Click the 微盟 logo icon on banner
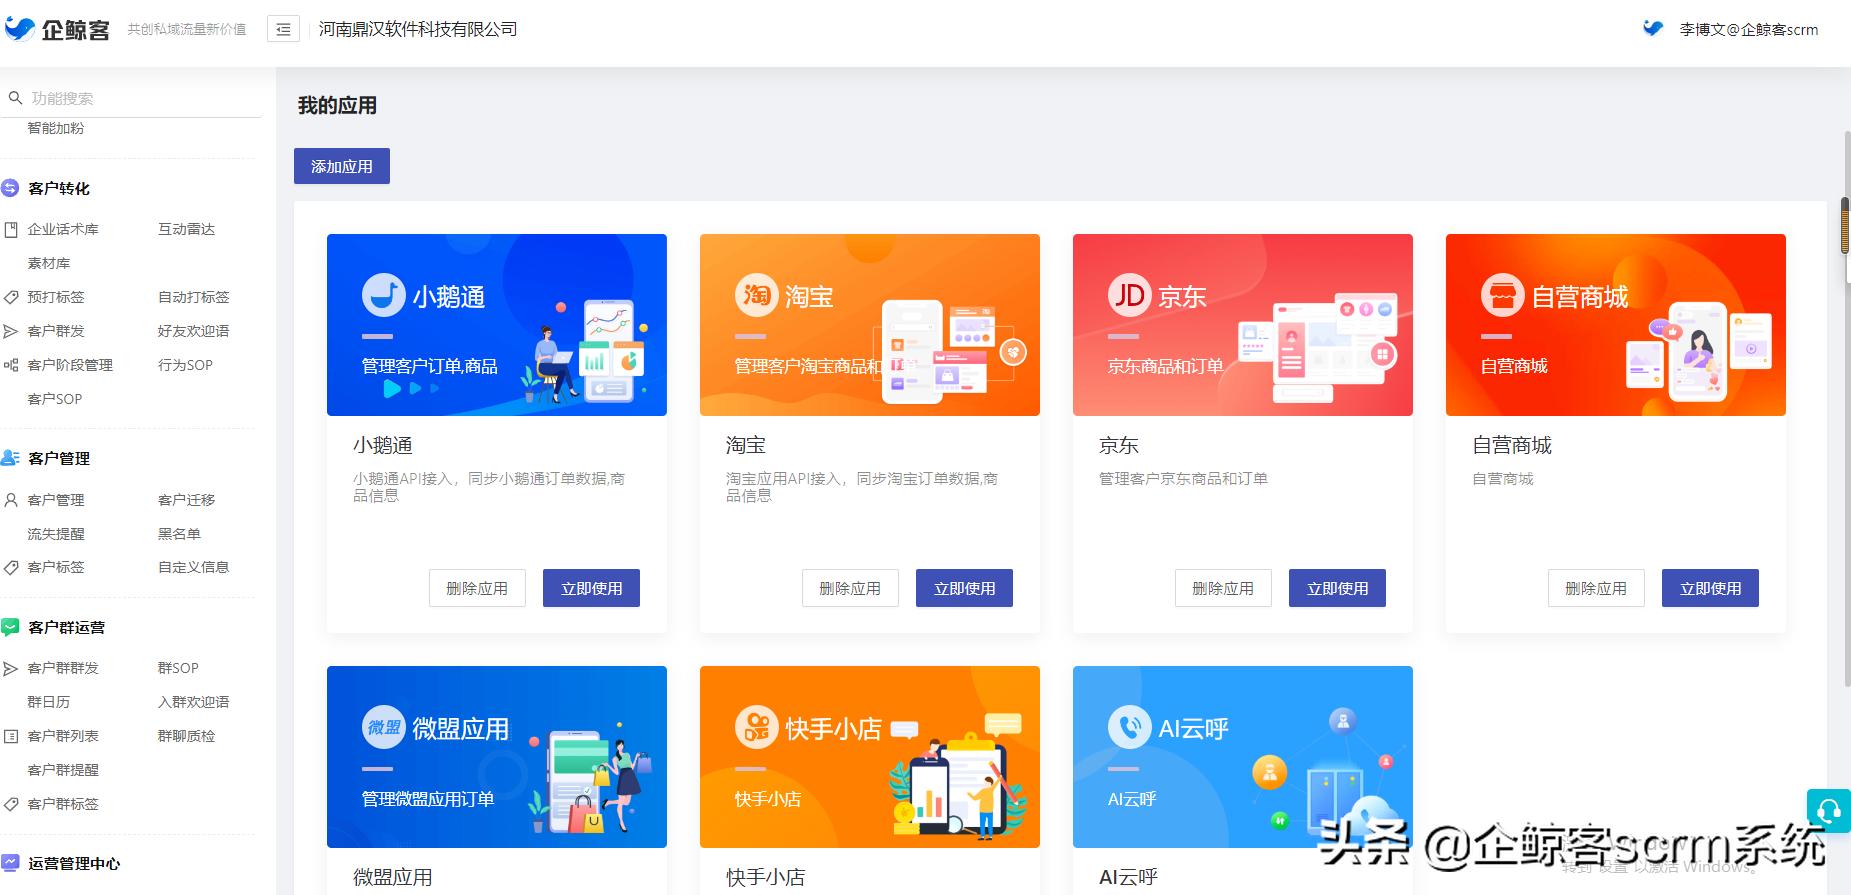Screen dimensions: 1851x895 pyautogui.click(x=383, y=727)
